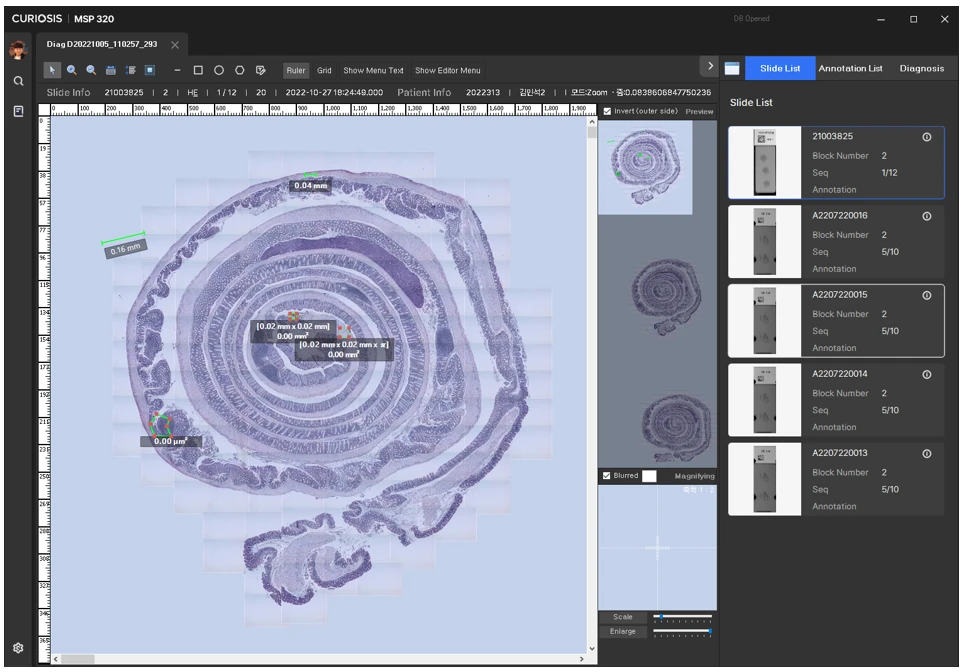Viewport: 964px width, 672px height.
Task: Select the 0.00 µm² polygon annotation label
Action: [x=170, y=441]
